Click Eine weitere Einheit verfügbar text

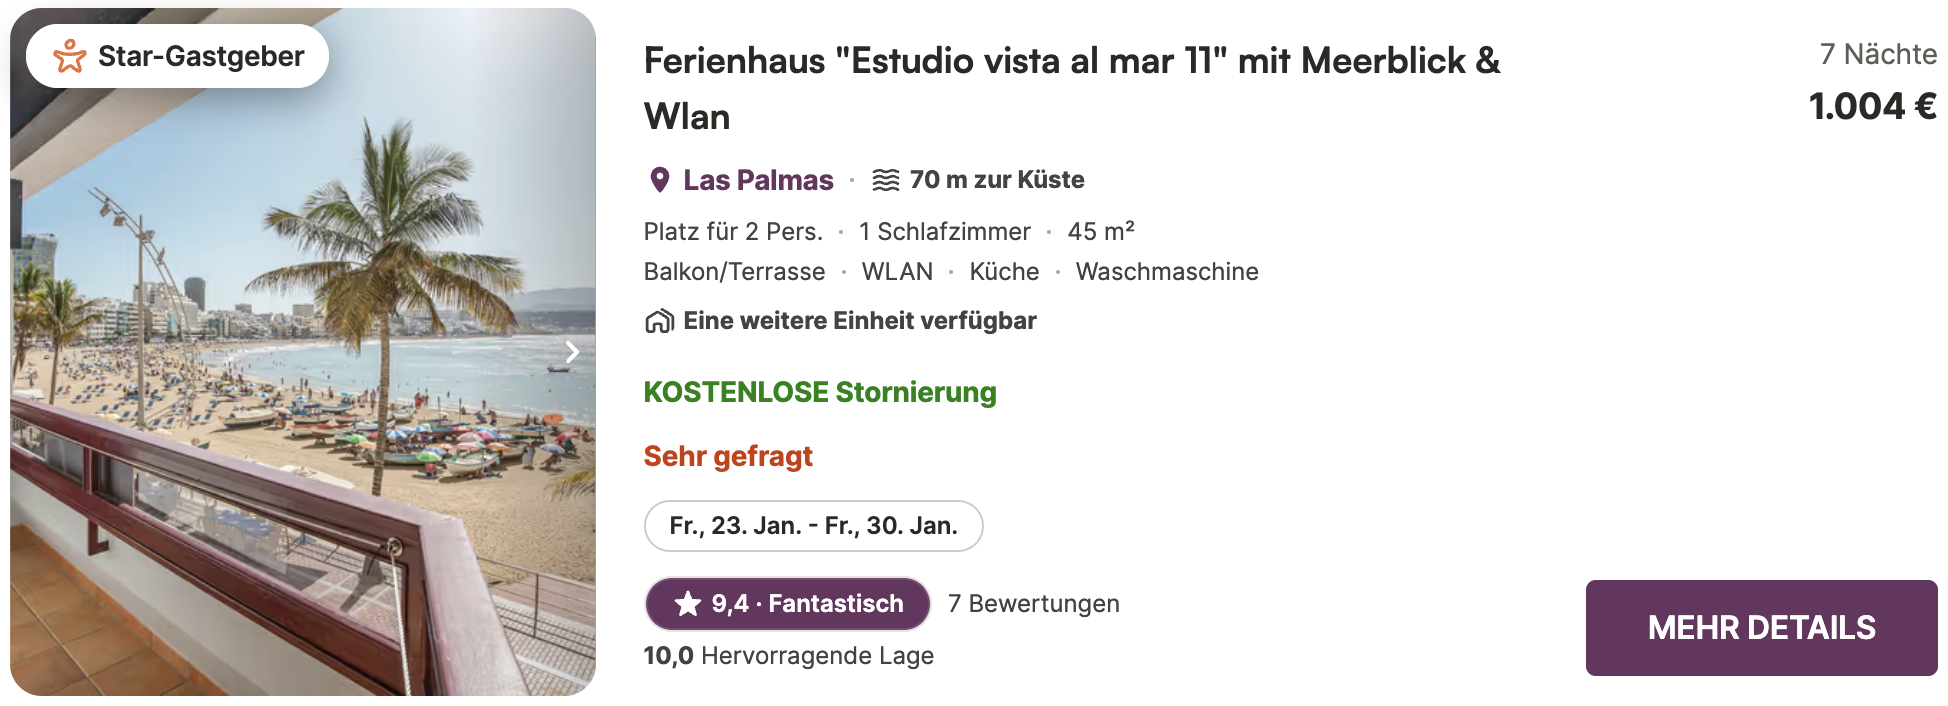tap(860, 321)
